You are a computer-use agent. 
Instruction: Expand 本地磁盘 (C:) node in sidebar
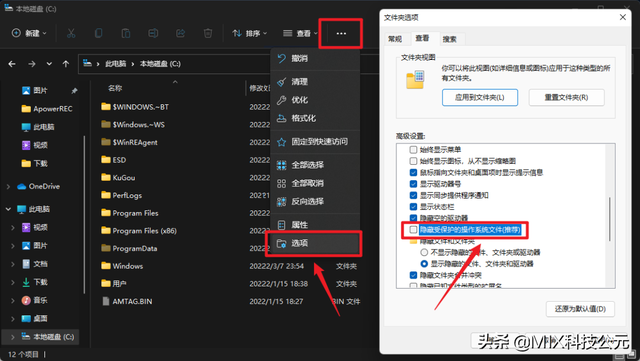13,337
